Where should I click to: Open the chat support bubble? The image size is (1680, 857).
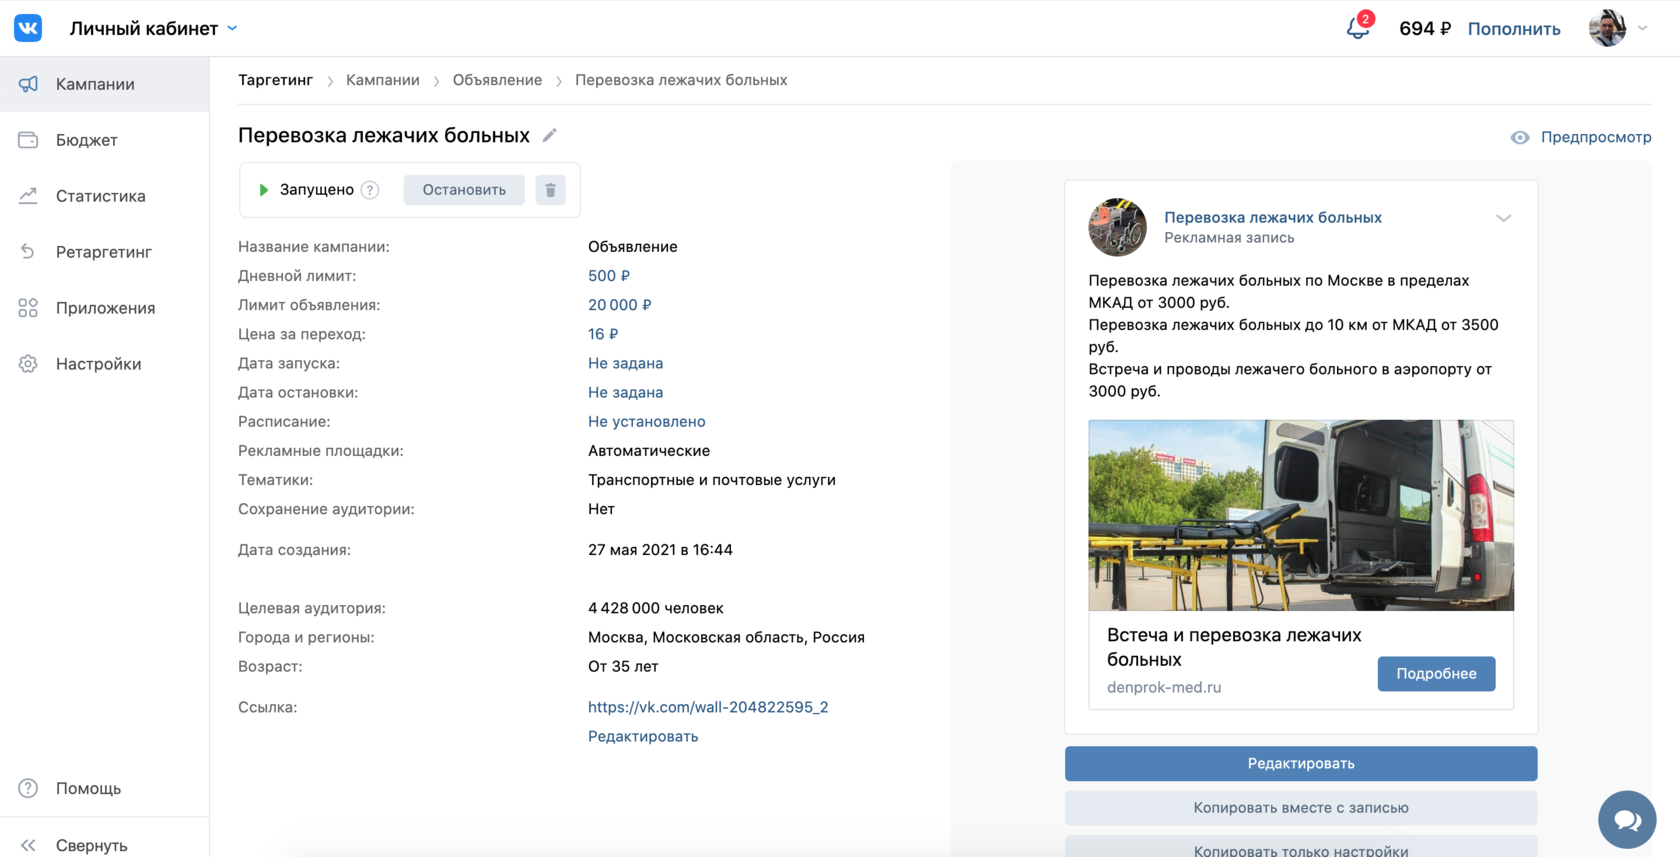click(1627, 820)
